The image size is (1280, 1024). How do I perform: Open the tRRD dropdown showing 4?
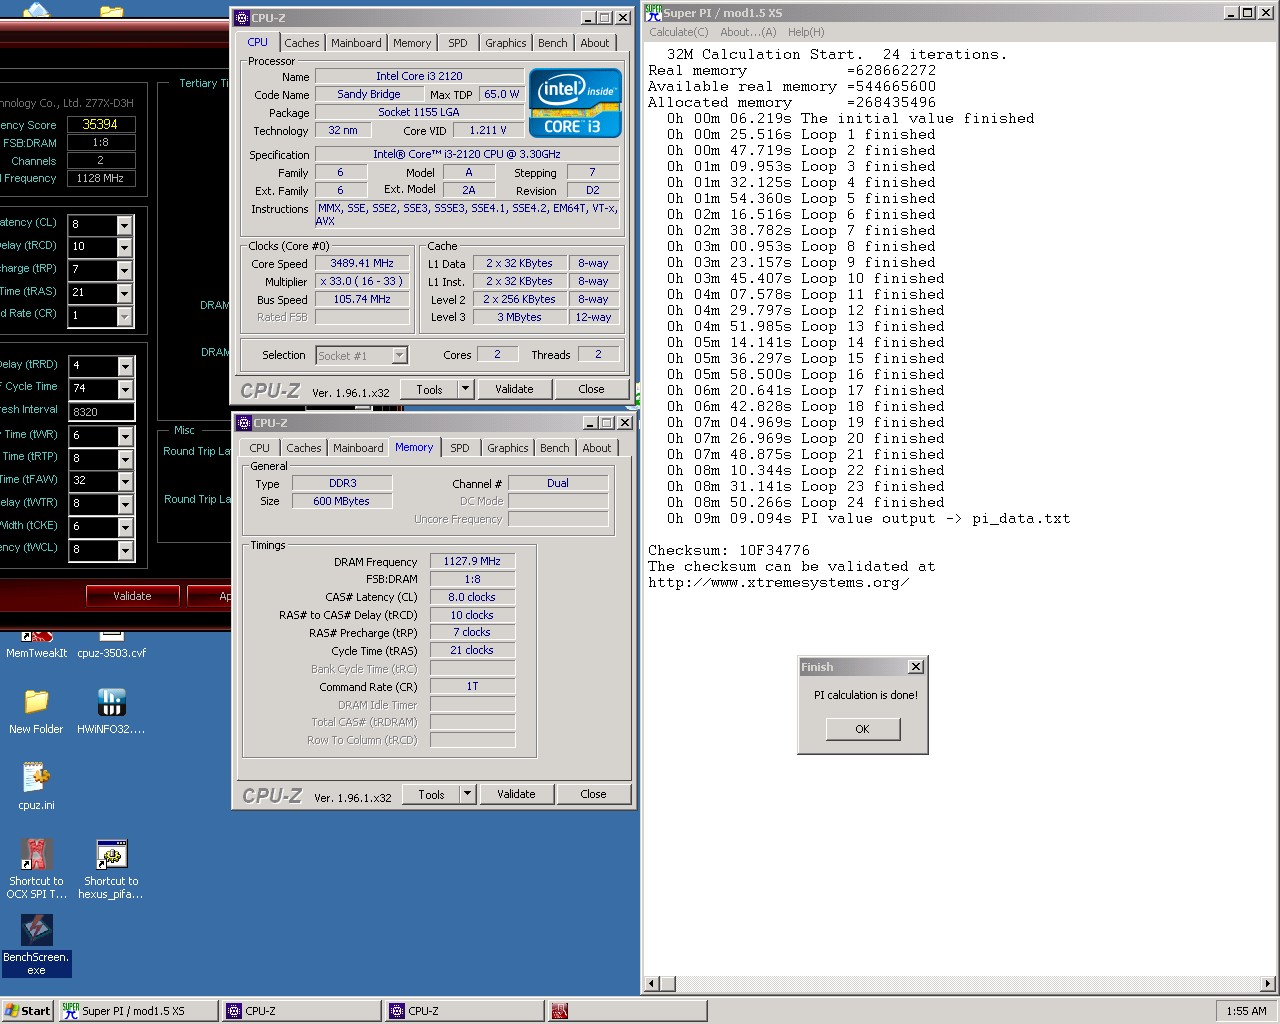125,366
